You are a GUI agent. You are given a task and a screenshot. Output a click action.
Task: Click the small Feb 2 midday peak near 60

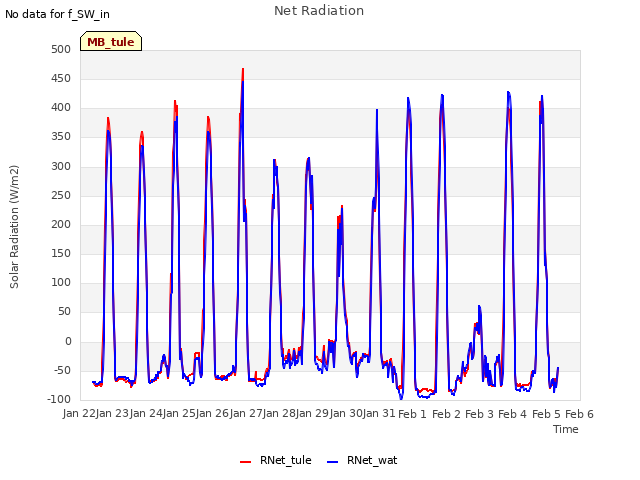coord(479,306)
